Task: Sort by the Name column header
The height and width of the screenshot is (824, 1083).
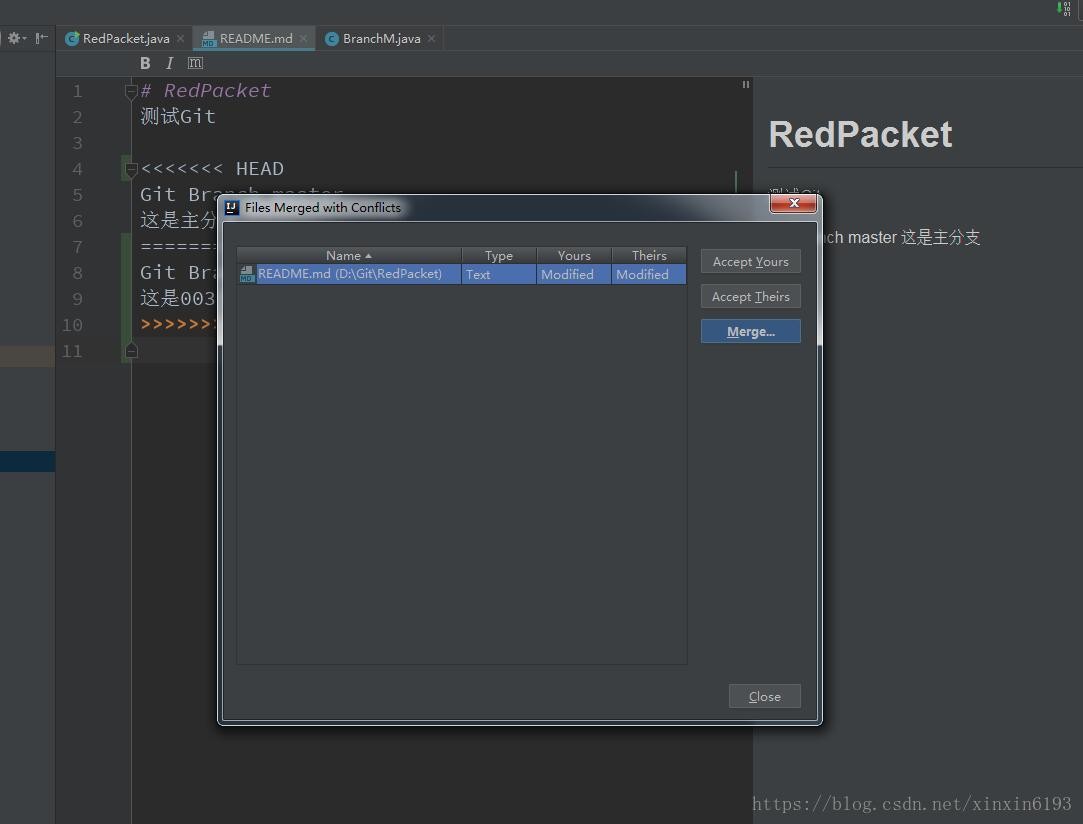Action: point(348,256)
